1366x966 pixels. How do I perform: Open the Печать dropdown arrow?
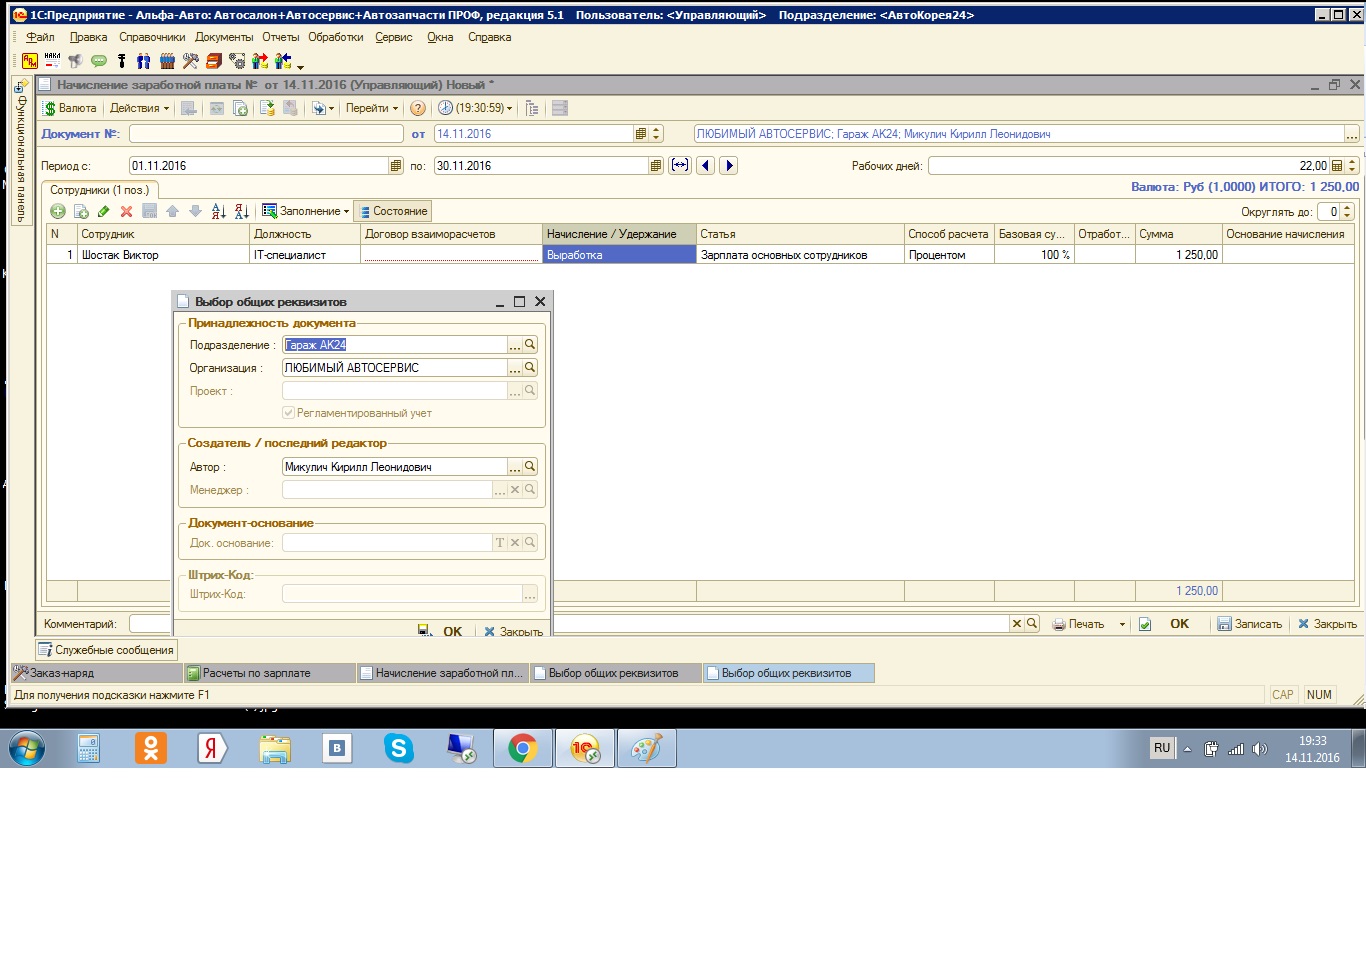[x=1122, y=624]
